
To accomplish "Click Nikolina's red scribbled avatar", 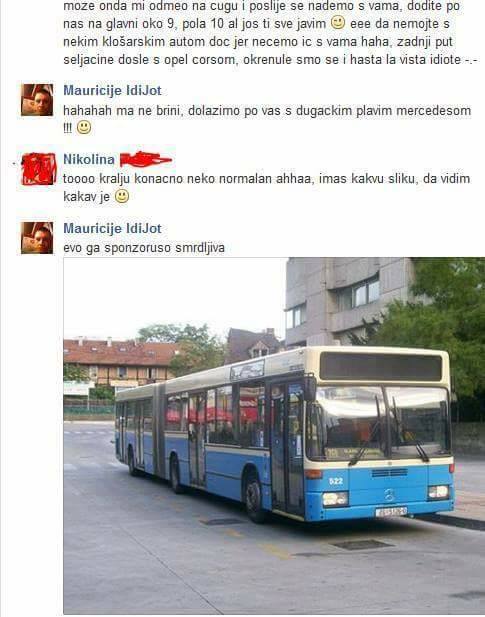I will [x=39, y=169].
